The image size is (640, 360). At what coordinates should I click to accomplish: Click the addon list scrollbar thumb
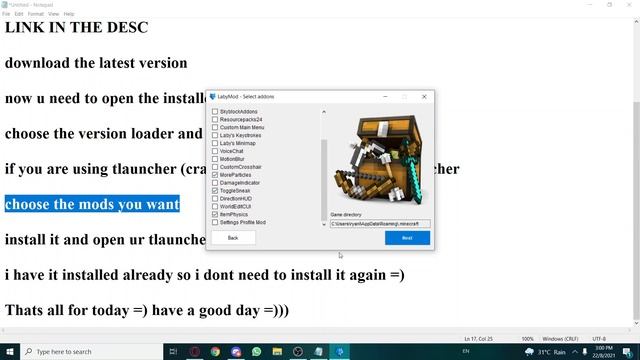tap(324, 180)
